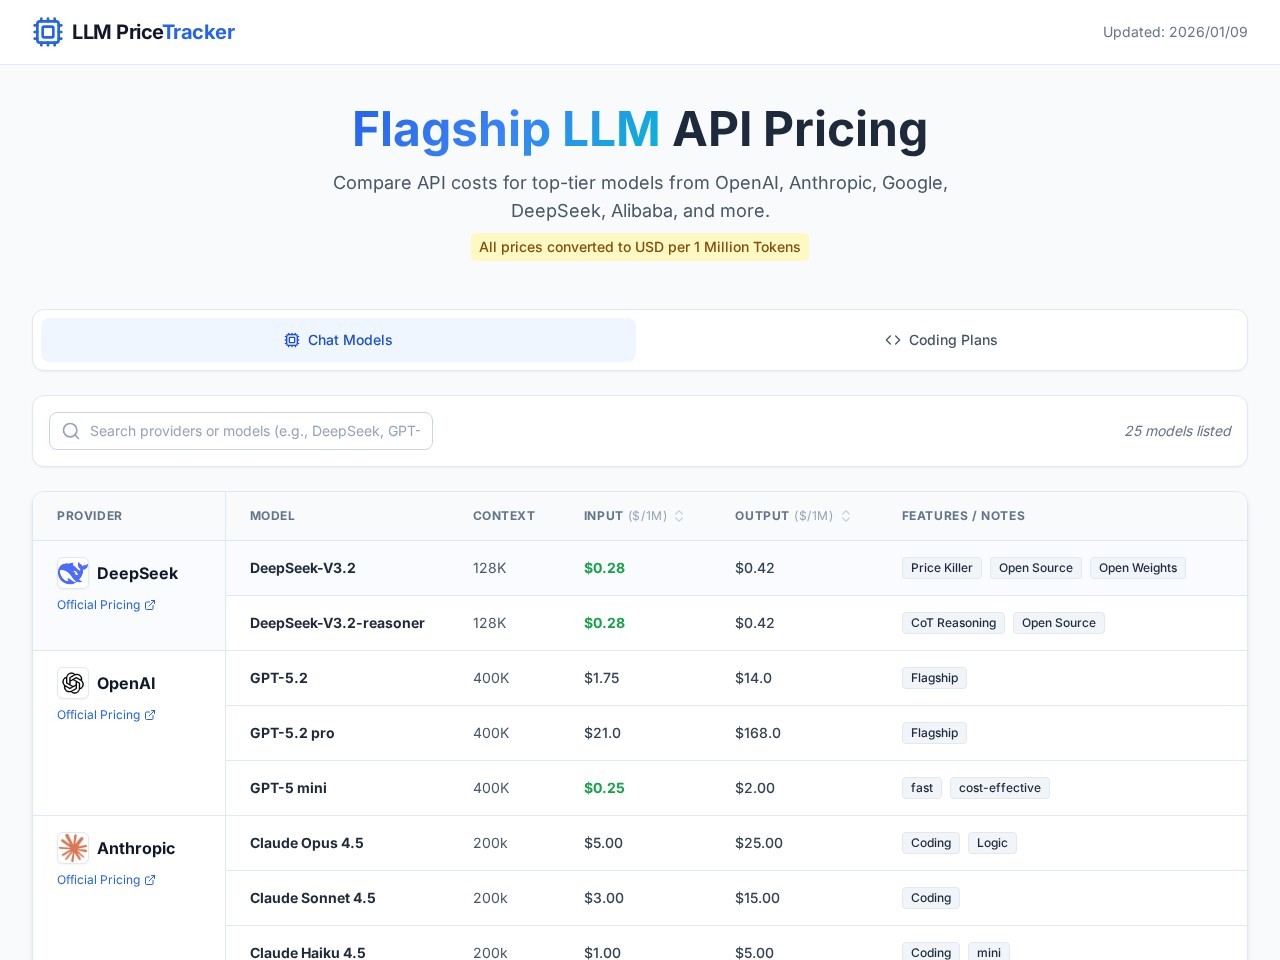Click Coding tag in Claude Opus 4.5 row
The height and width of the screenshot is (960, 1280).
click(931, 843)
